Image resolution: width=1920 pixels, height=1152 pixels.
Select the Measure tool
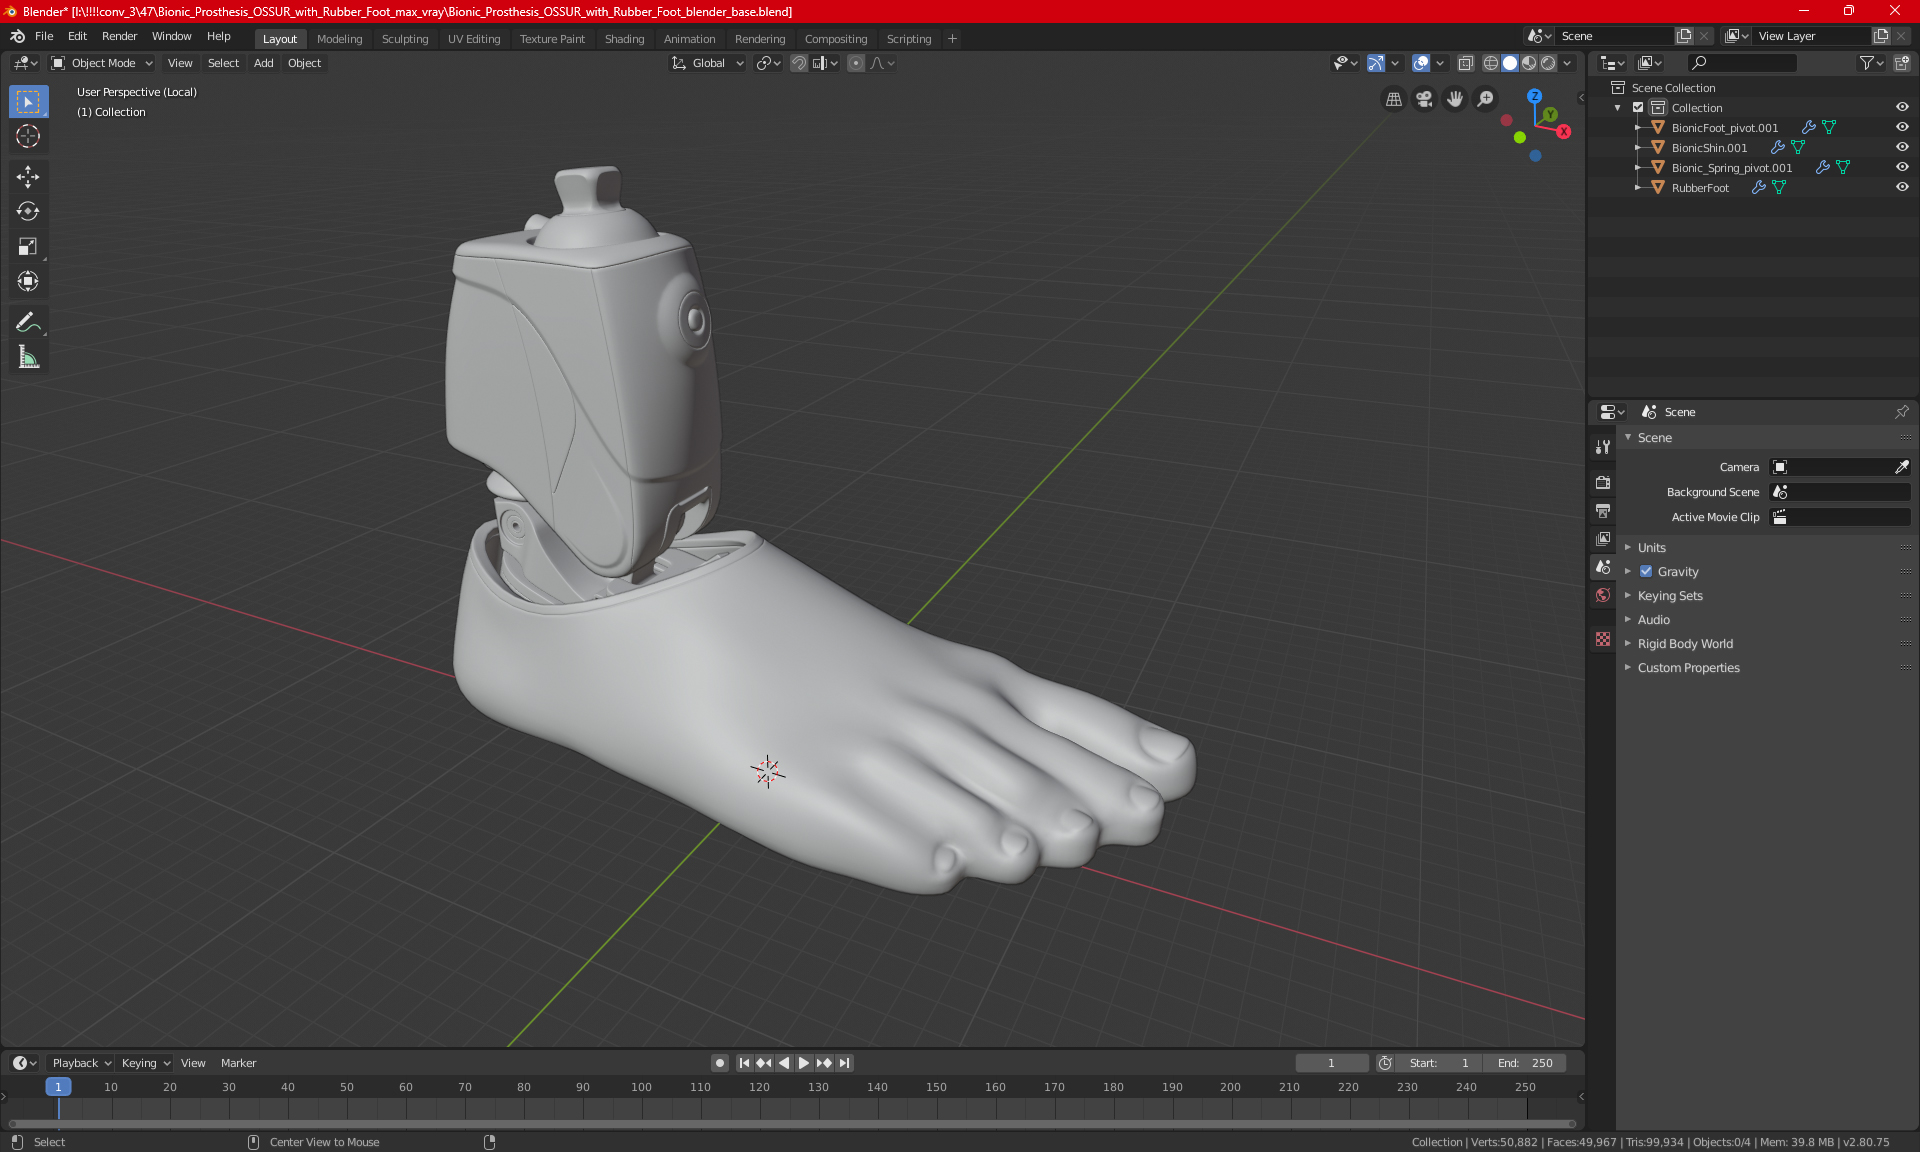28,357
